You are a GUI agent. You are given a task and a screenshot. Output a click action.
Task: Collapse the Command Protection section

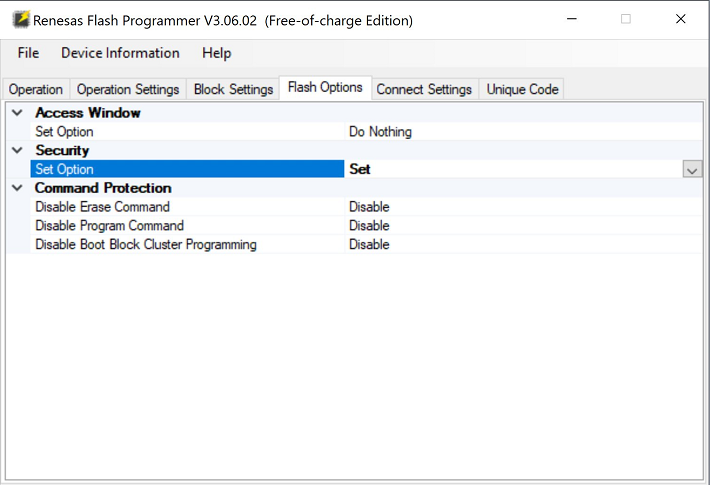pos(17,187)
